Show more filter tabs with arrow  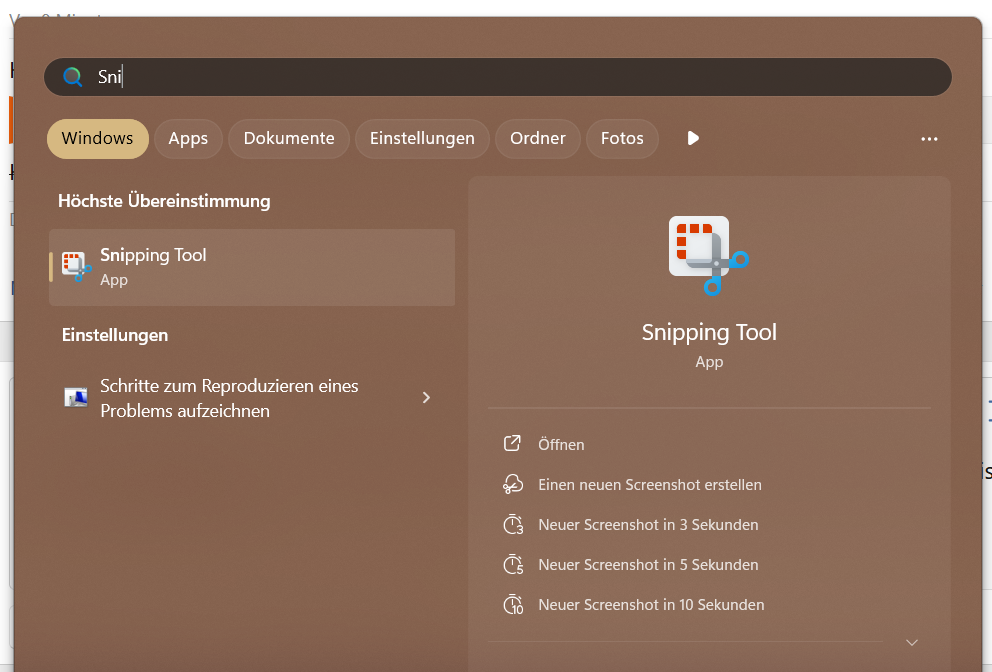[693, 138]
